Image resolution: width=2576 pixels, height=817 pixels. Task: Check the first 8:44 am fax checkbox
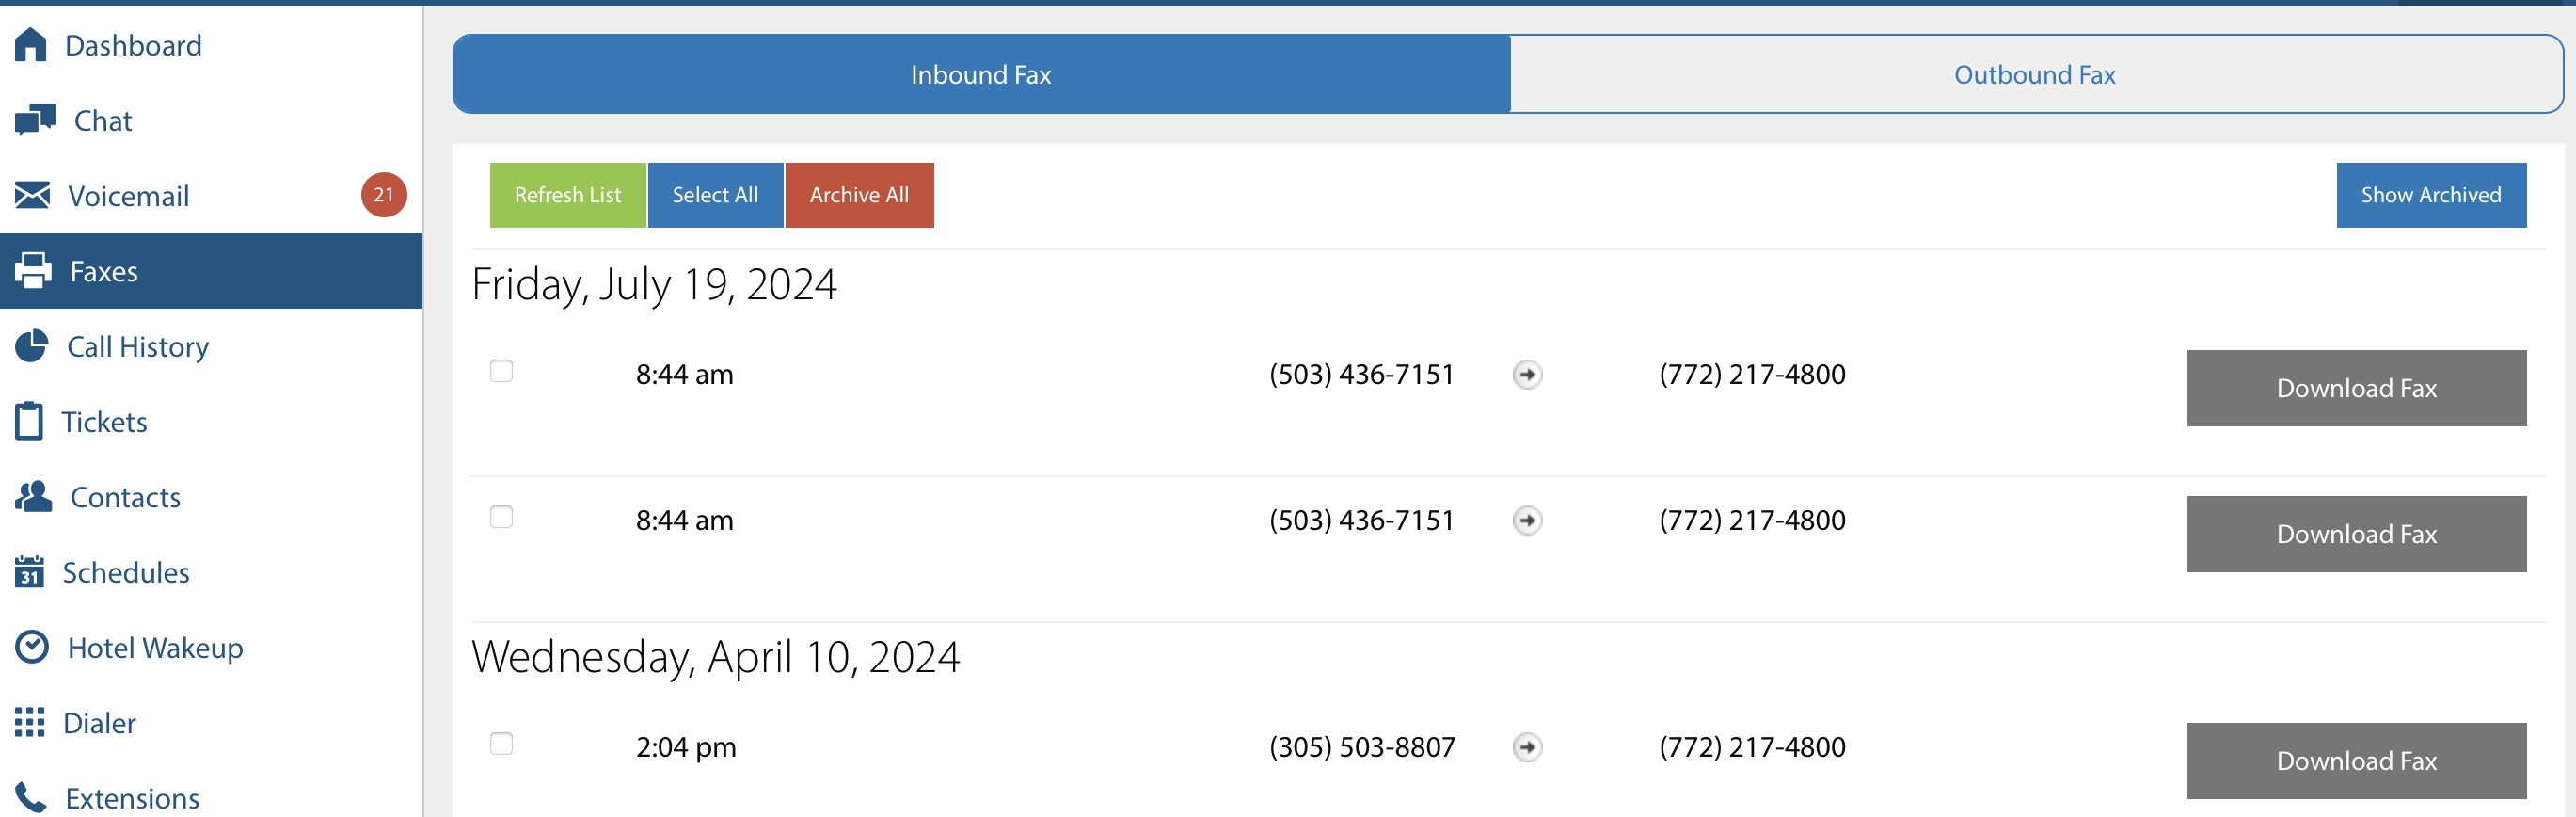coord(501,371)
